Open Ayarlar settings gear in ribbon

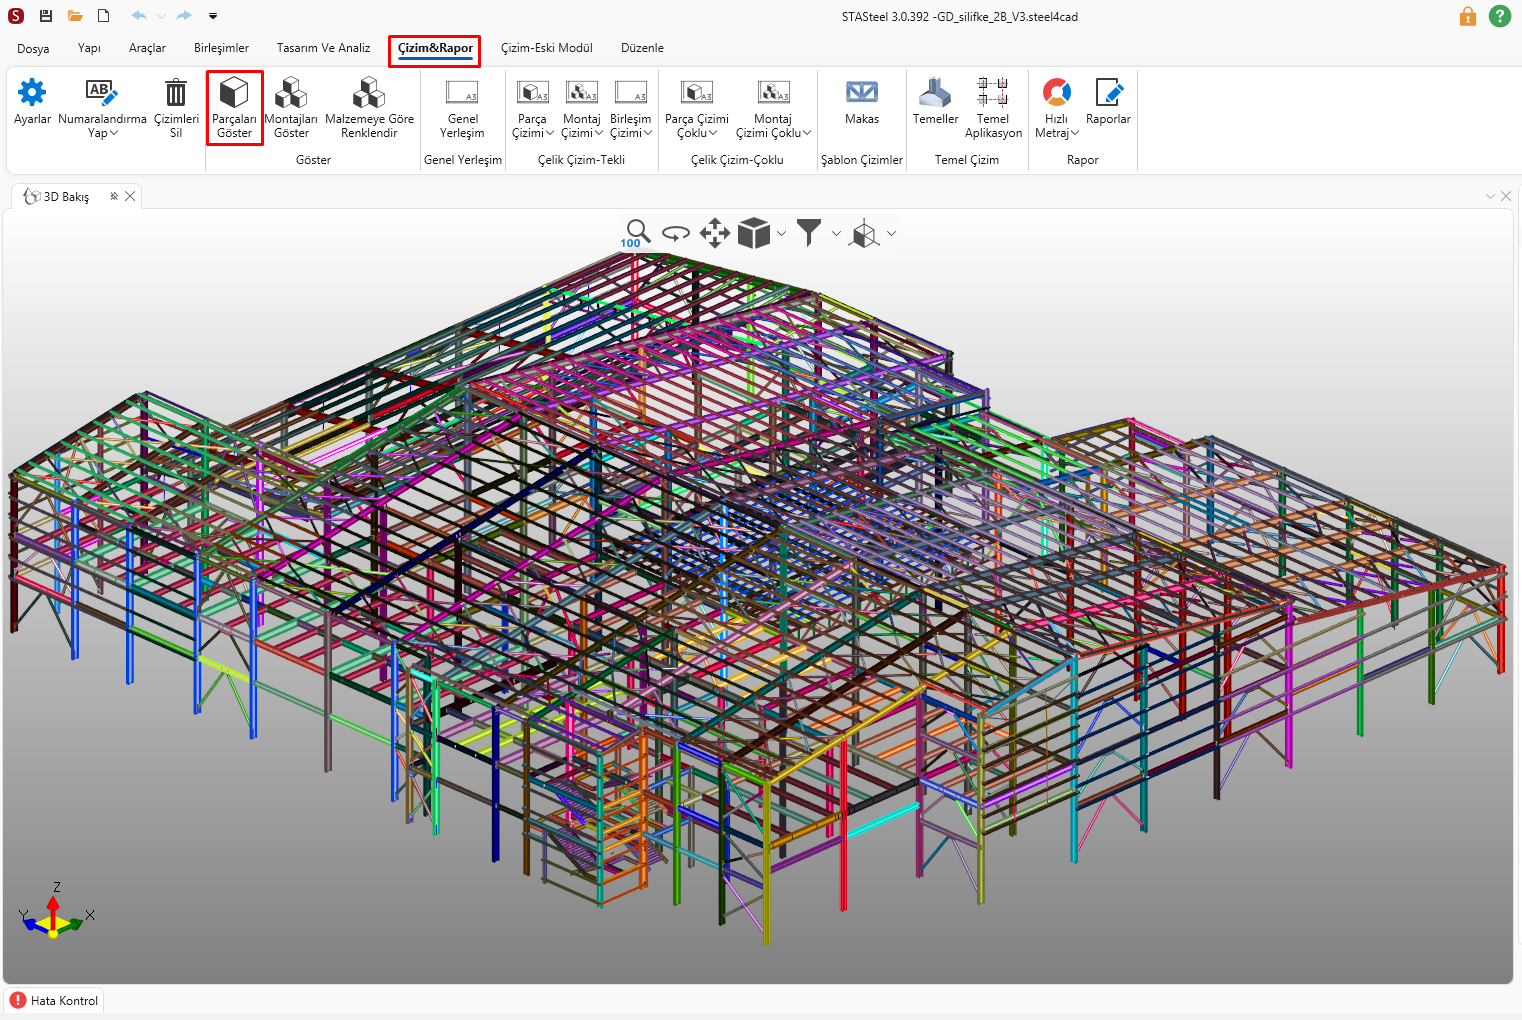tap(32, 94)
